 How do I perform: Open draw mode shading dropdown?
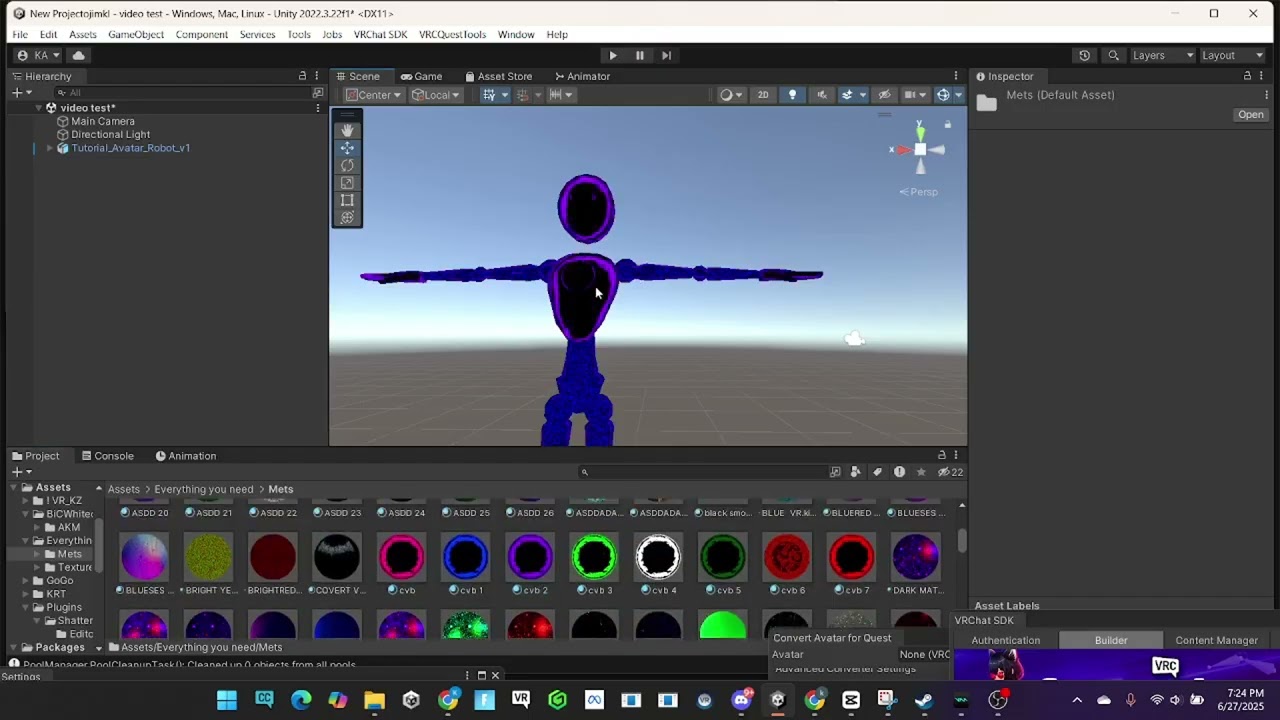[x=731, y=95]
